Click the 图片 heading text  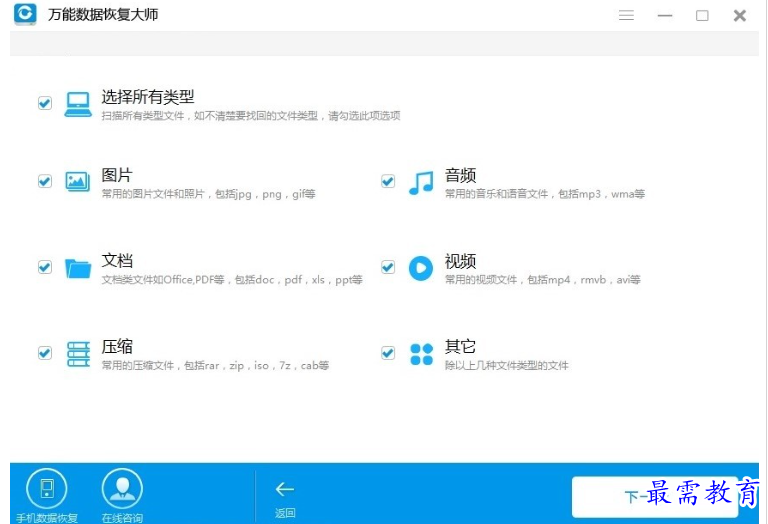point(117,175)
